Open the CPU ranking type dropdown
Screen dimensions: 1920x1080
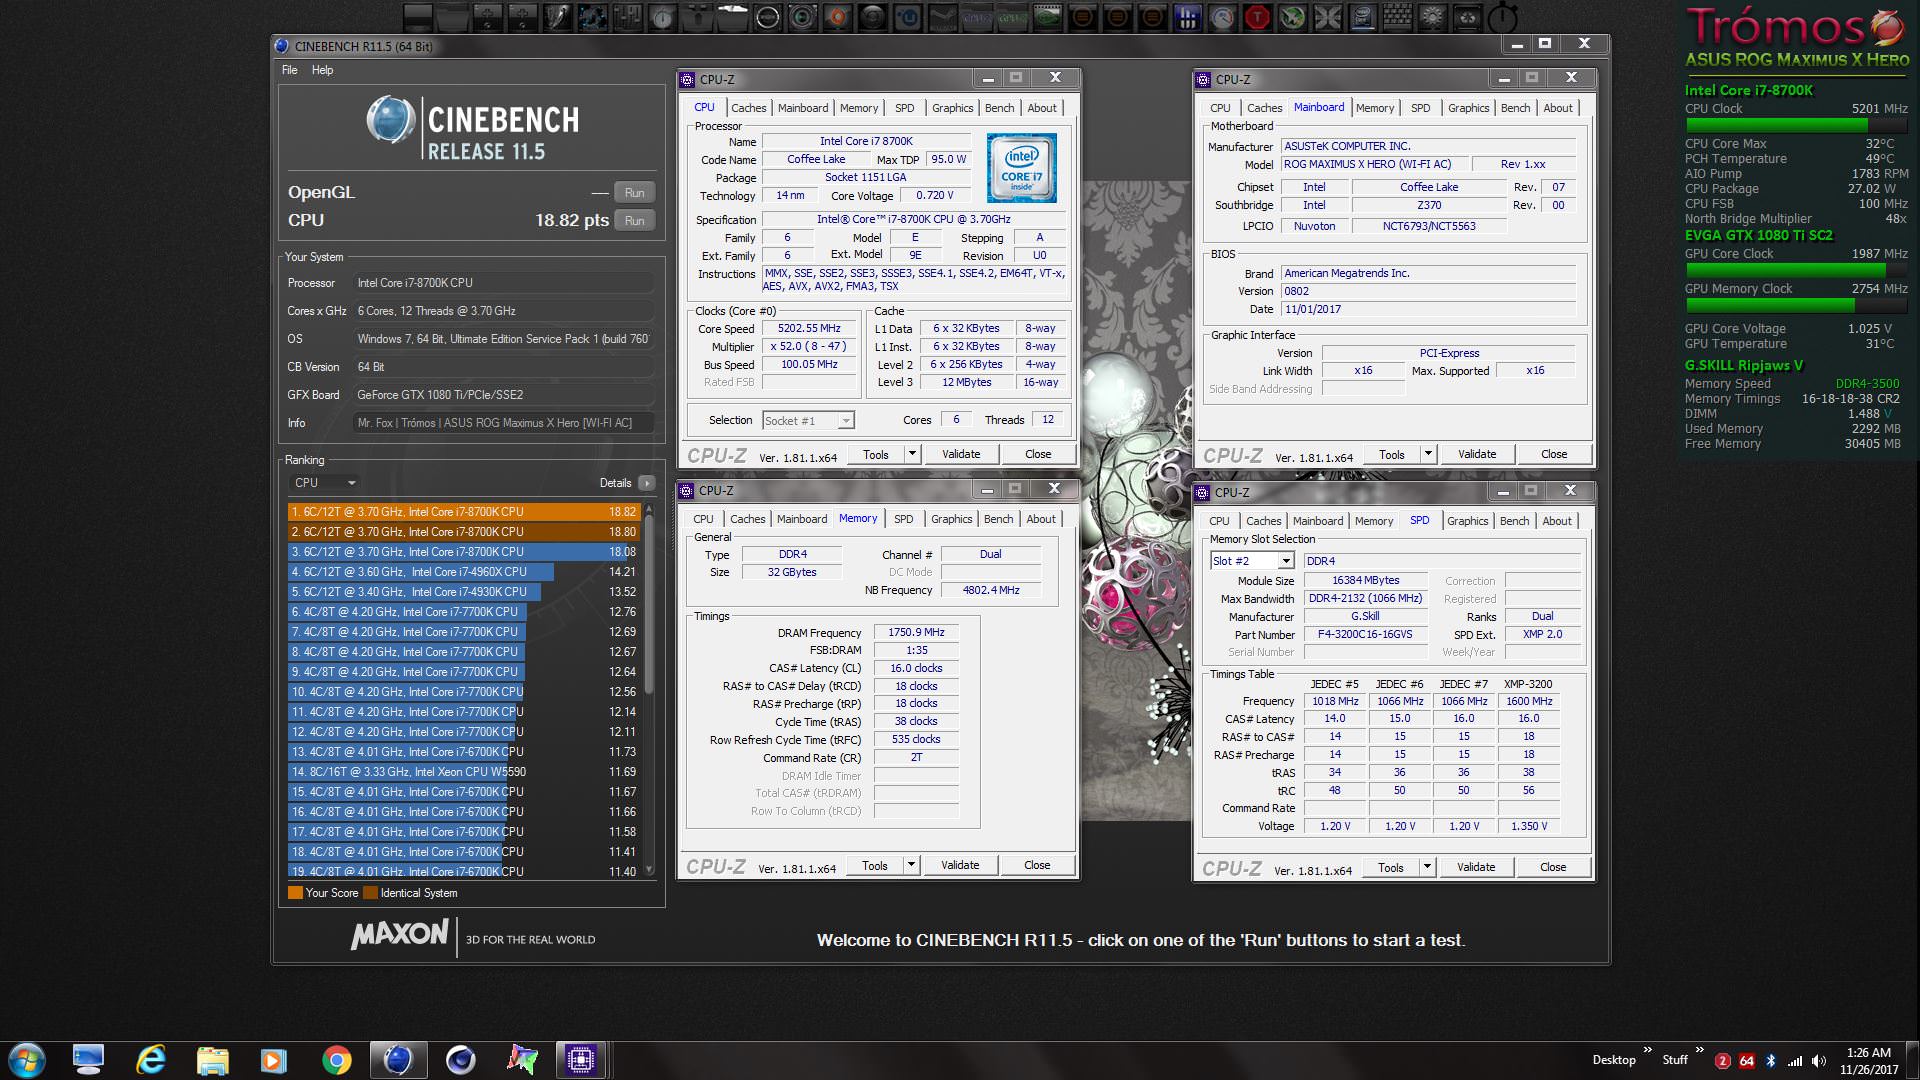[325, 482]
